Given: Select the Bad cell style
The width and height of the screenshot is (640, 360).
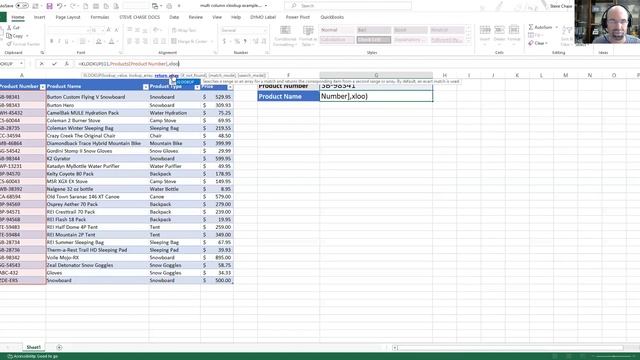Looking at the screenshot, I should (373, 30).
